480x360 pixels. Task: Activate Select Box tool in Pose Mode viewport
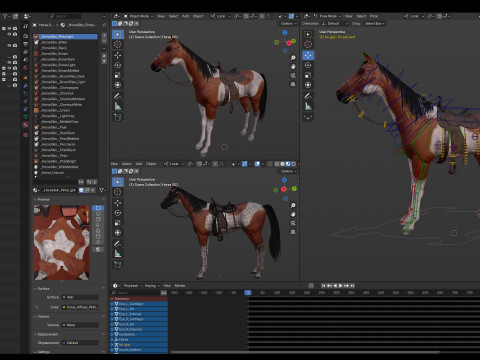pyautogui.click(x=308, y=34)
